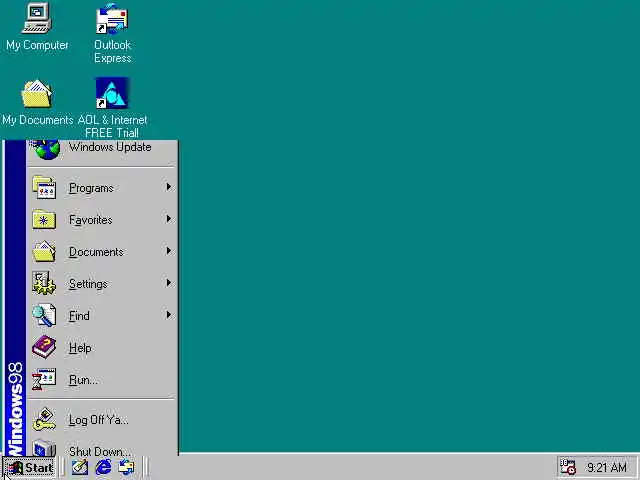Click the Windows Update globe icon
This screenshot has width=640, height=480.
point(46,149)
